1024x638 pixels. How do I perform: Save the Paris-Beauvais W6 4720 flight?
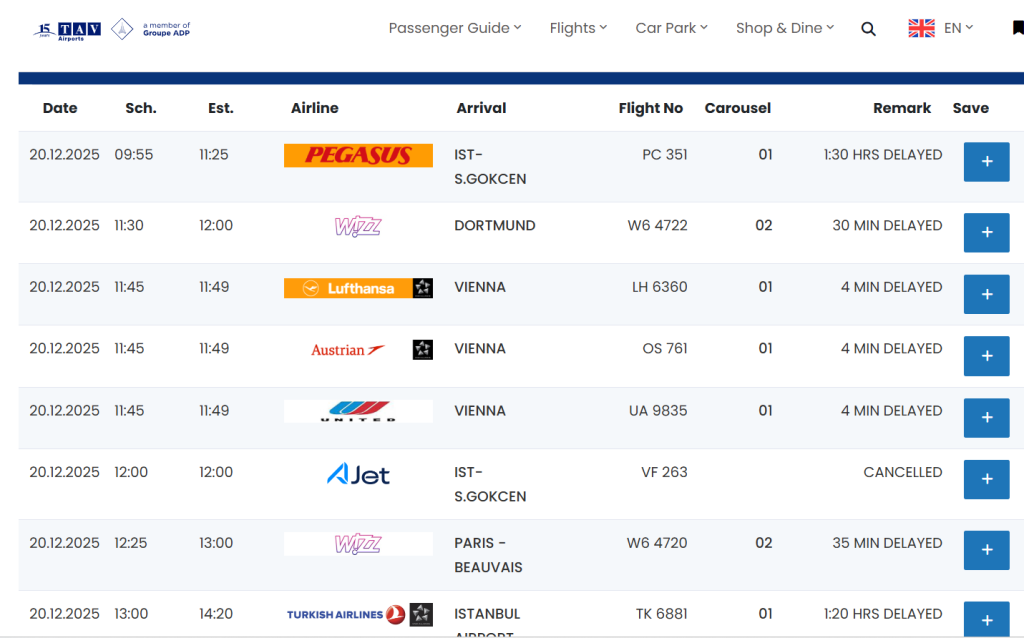[x=986, y=550]
